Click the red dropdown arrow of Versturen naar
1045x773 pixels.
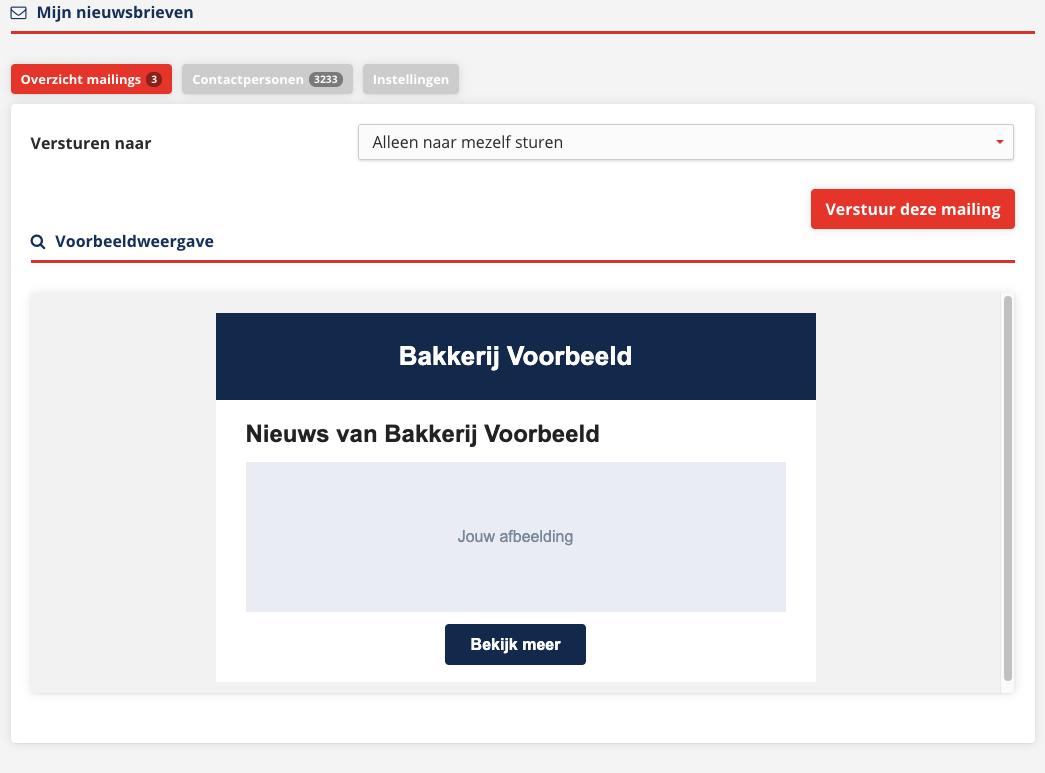1000,142
